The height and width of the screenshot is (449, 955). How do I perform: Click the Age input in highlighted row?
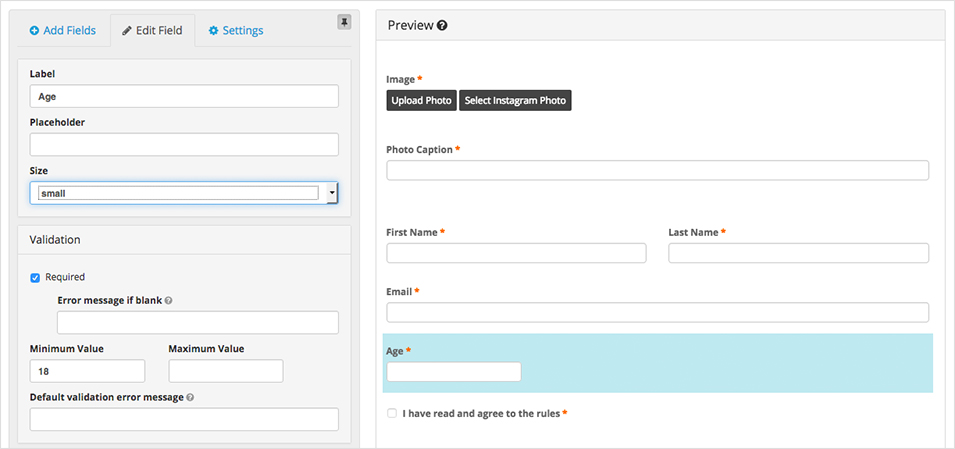454,372
